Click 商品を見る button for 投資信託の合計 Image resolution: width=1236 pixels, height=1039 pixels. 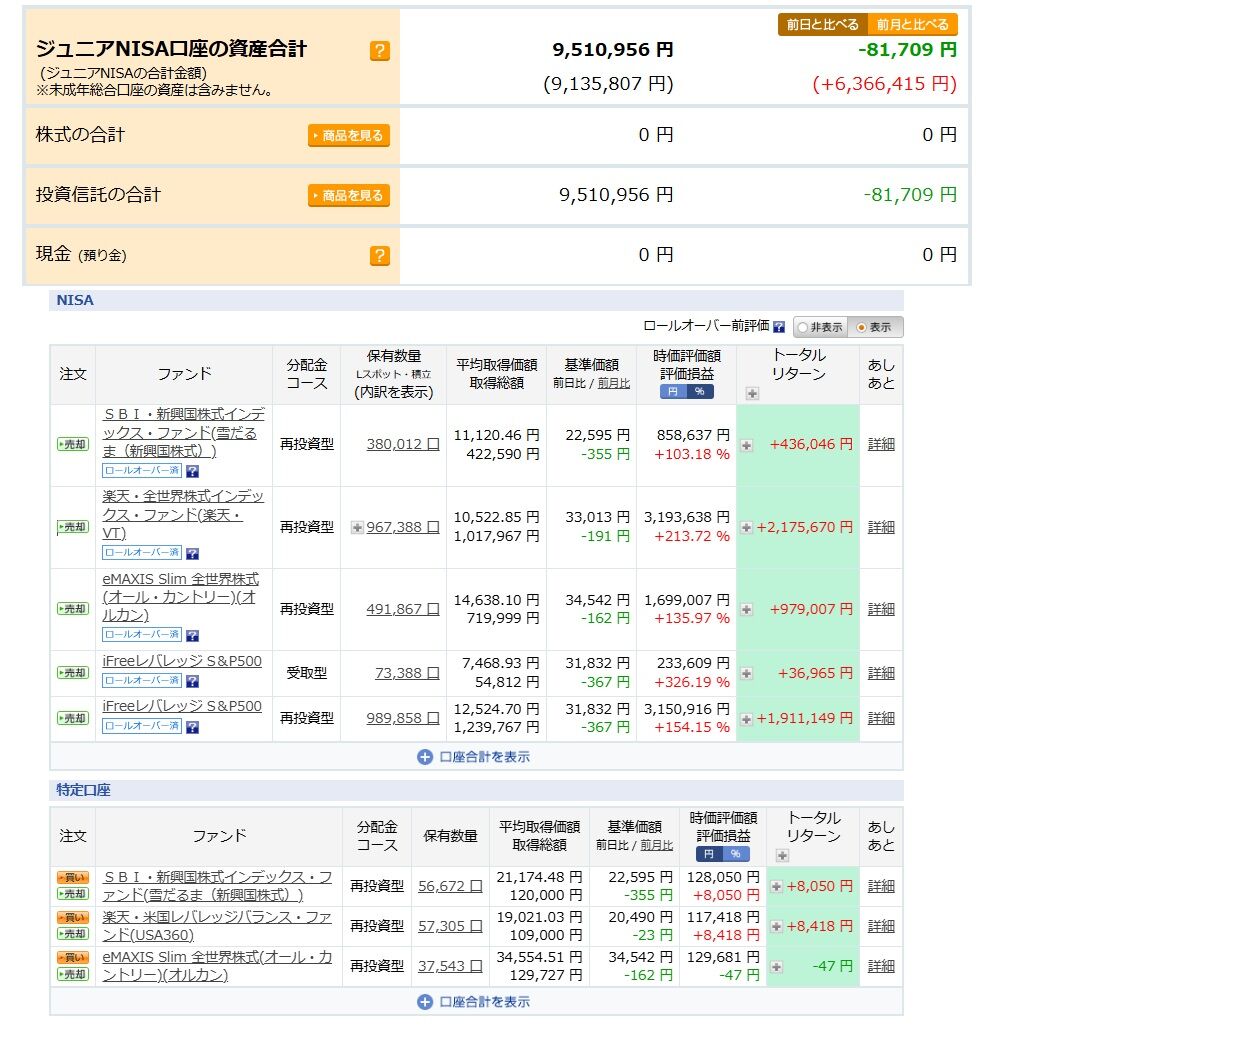(x=348, y=195)
